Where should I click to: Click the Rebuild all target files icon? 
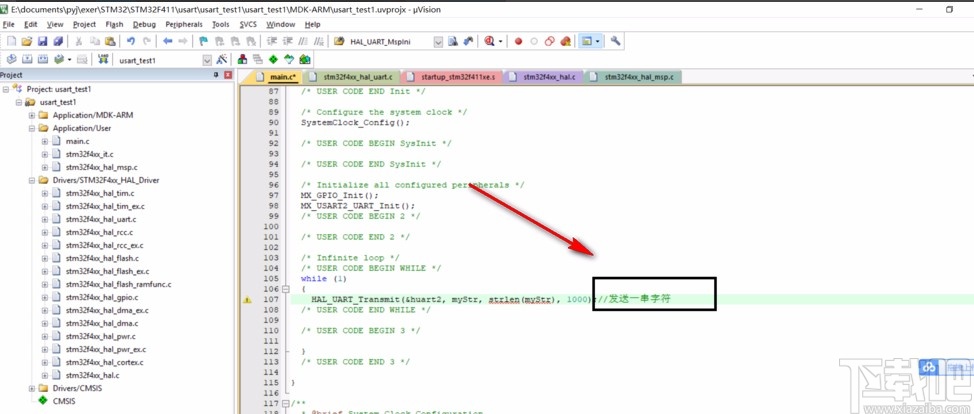click(42, 59)
